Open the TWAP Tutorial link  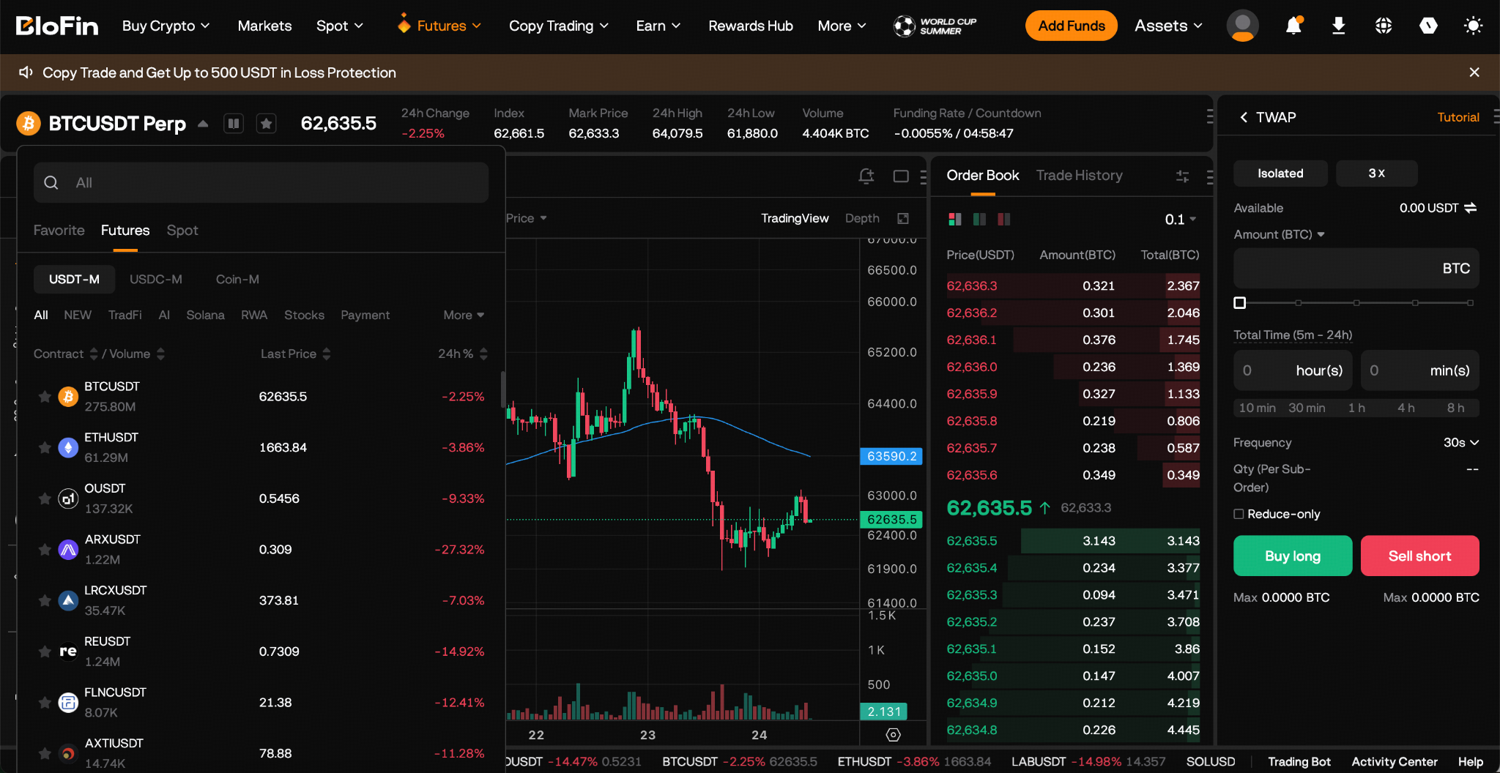1458,117
